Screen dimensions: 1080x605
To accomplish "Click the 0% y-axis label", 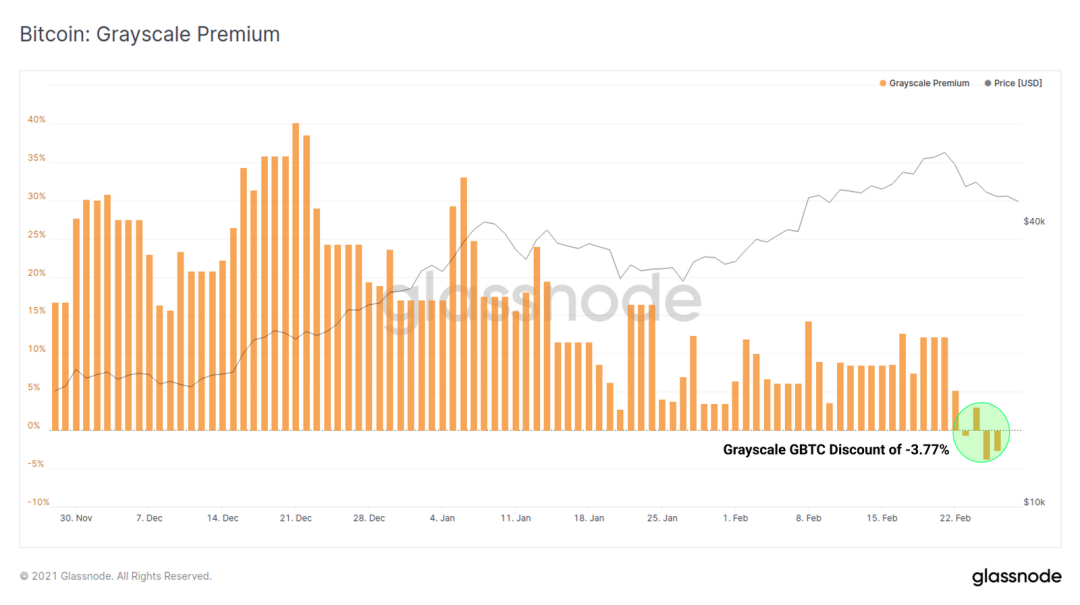I will pyautogui.click(x=34, y=426).
